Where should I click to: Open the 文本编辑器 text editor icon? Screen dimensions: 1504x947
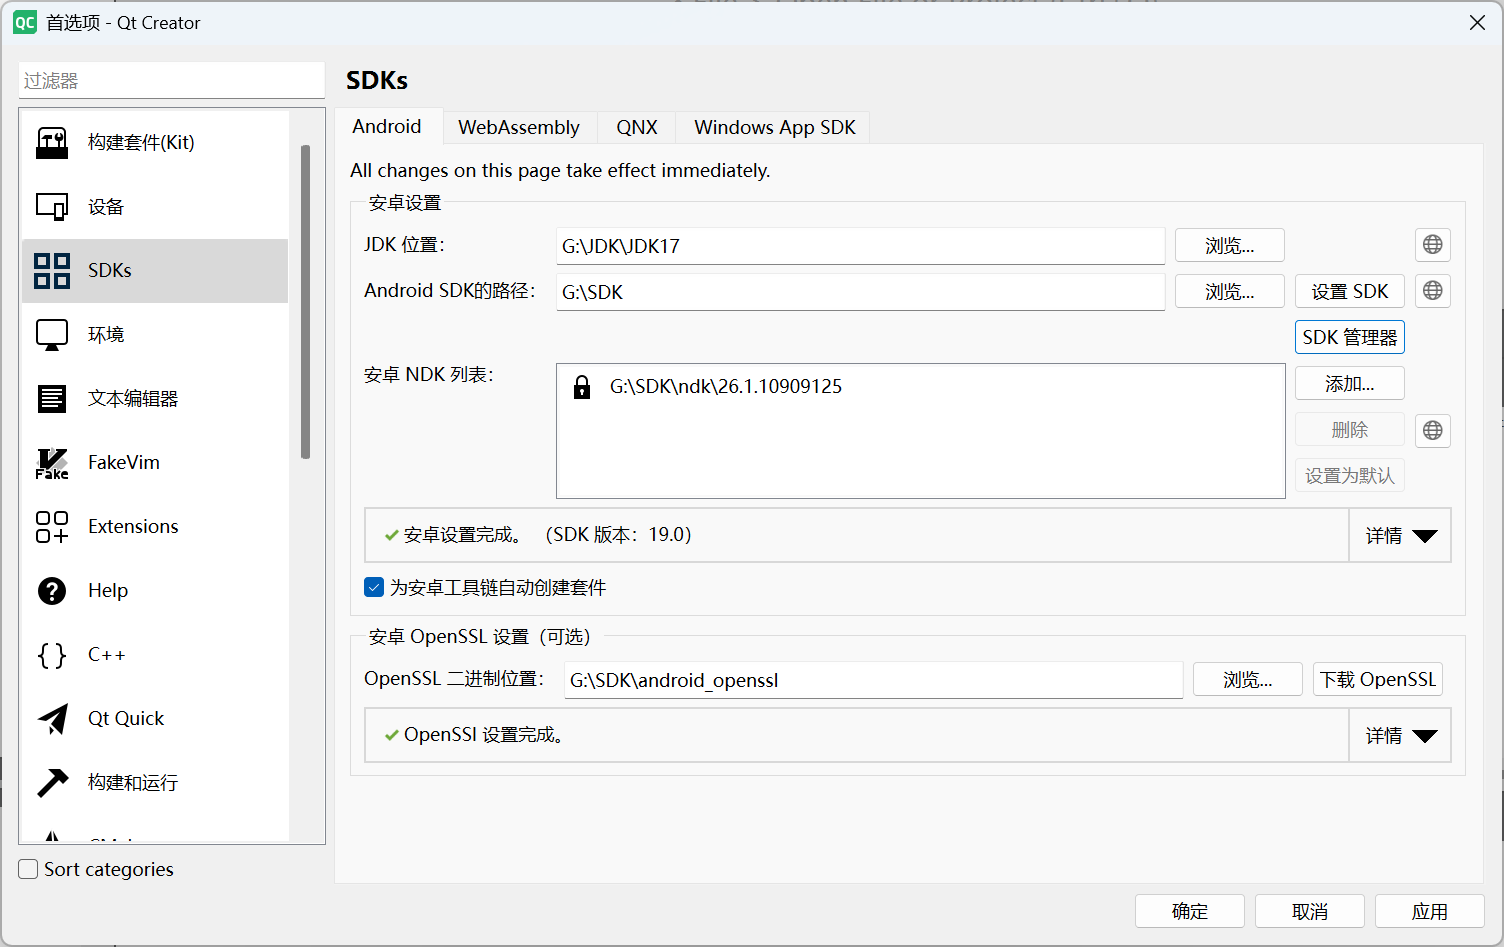tap(52, 399)
